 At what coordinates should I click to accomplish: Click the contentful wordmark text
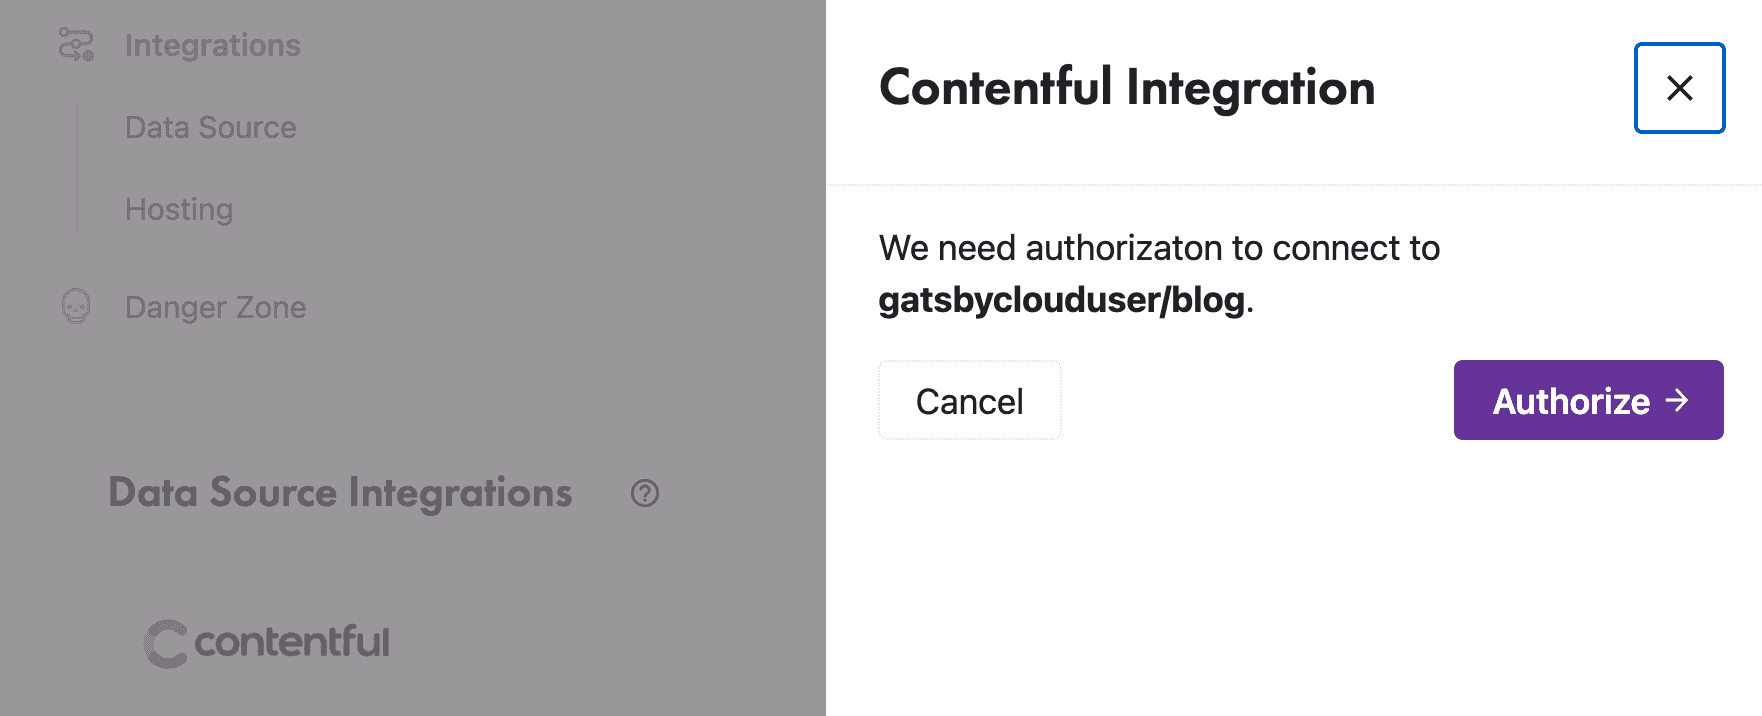coord(292,642)
